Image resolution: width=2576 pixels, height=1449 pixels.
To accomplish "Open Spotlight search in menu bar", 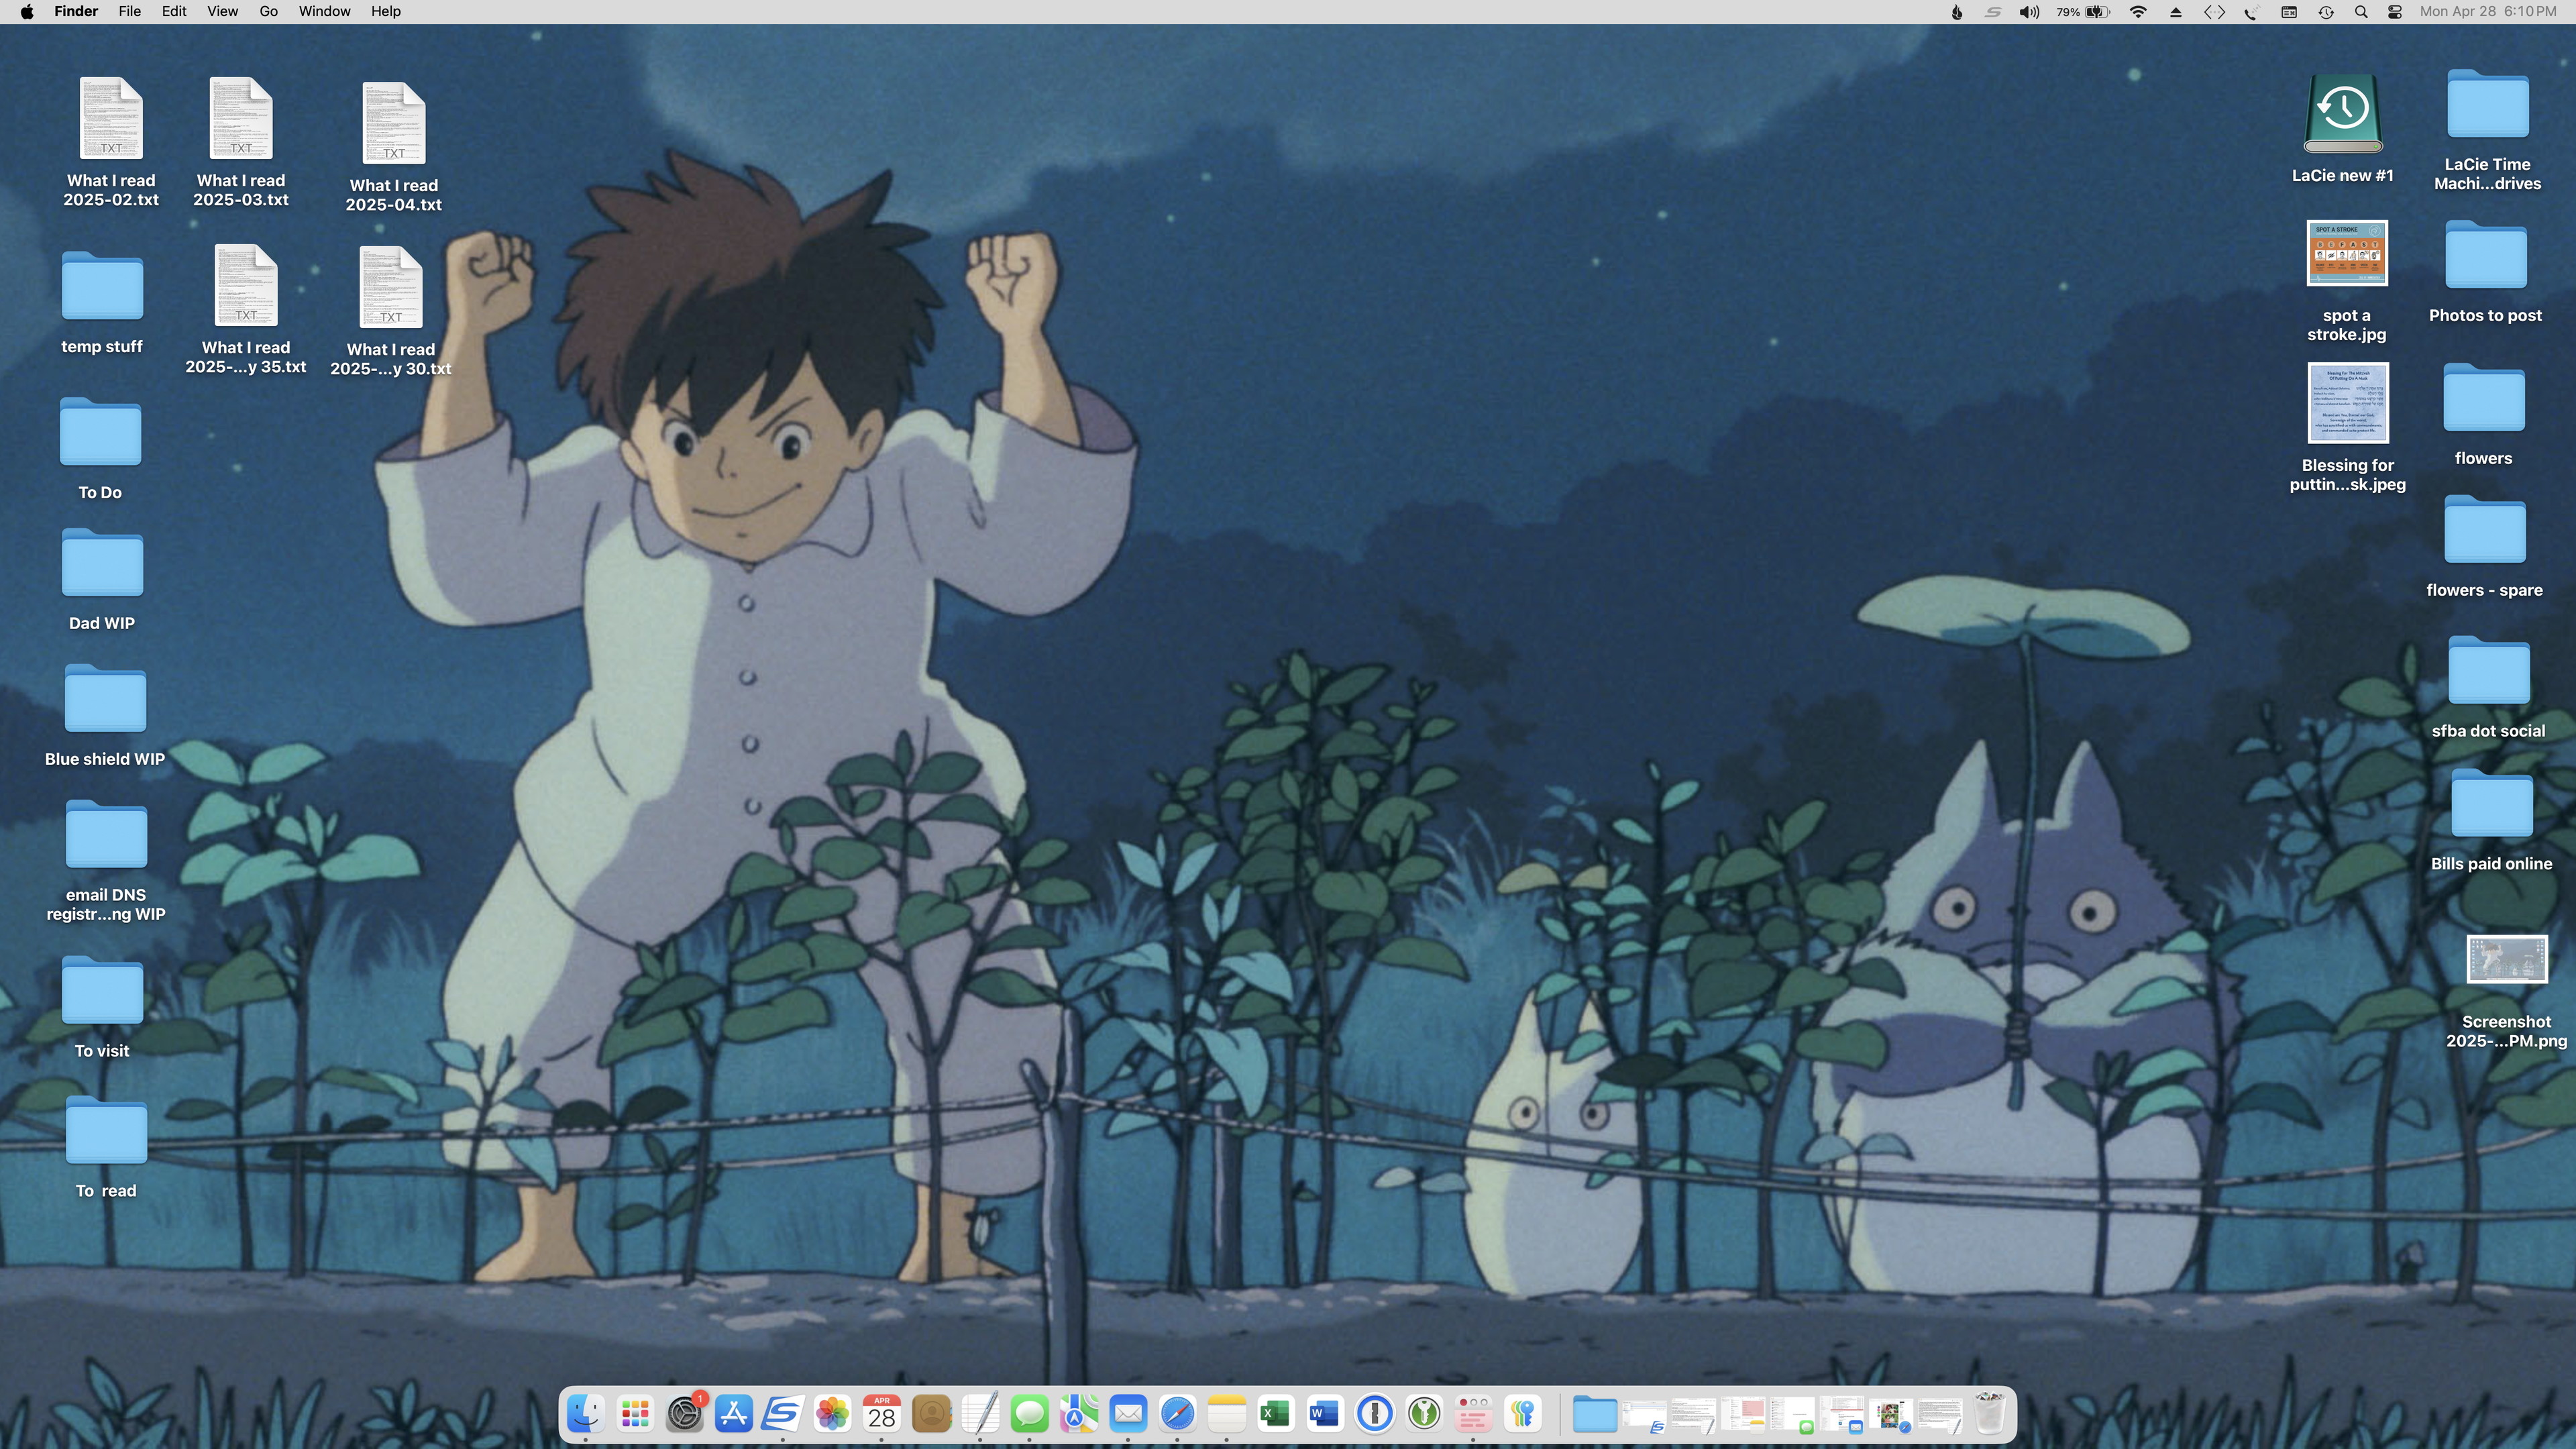I will tap(2361, 12).
